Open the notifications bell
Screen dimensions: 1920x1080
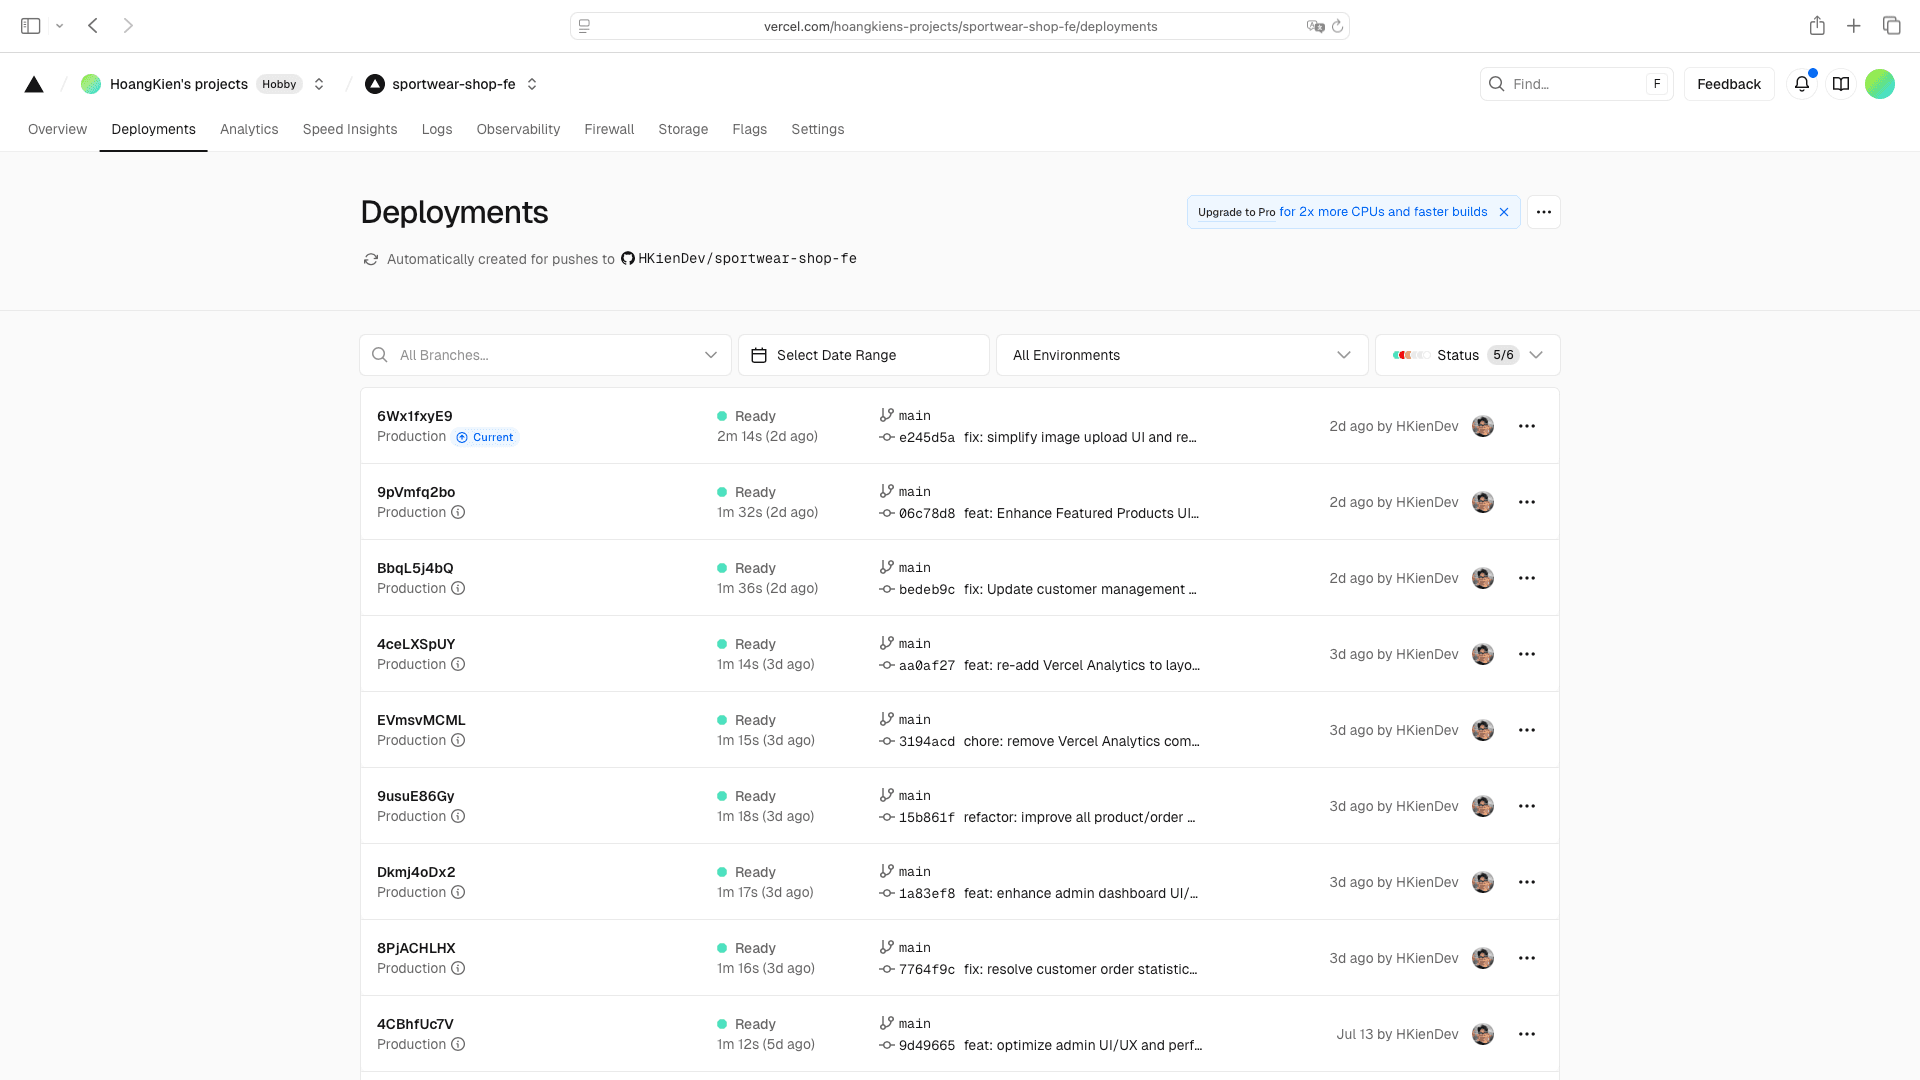(x=1802, y=84)
